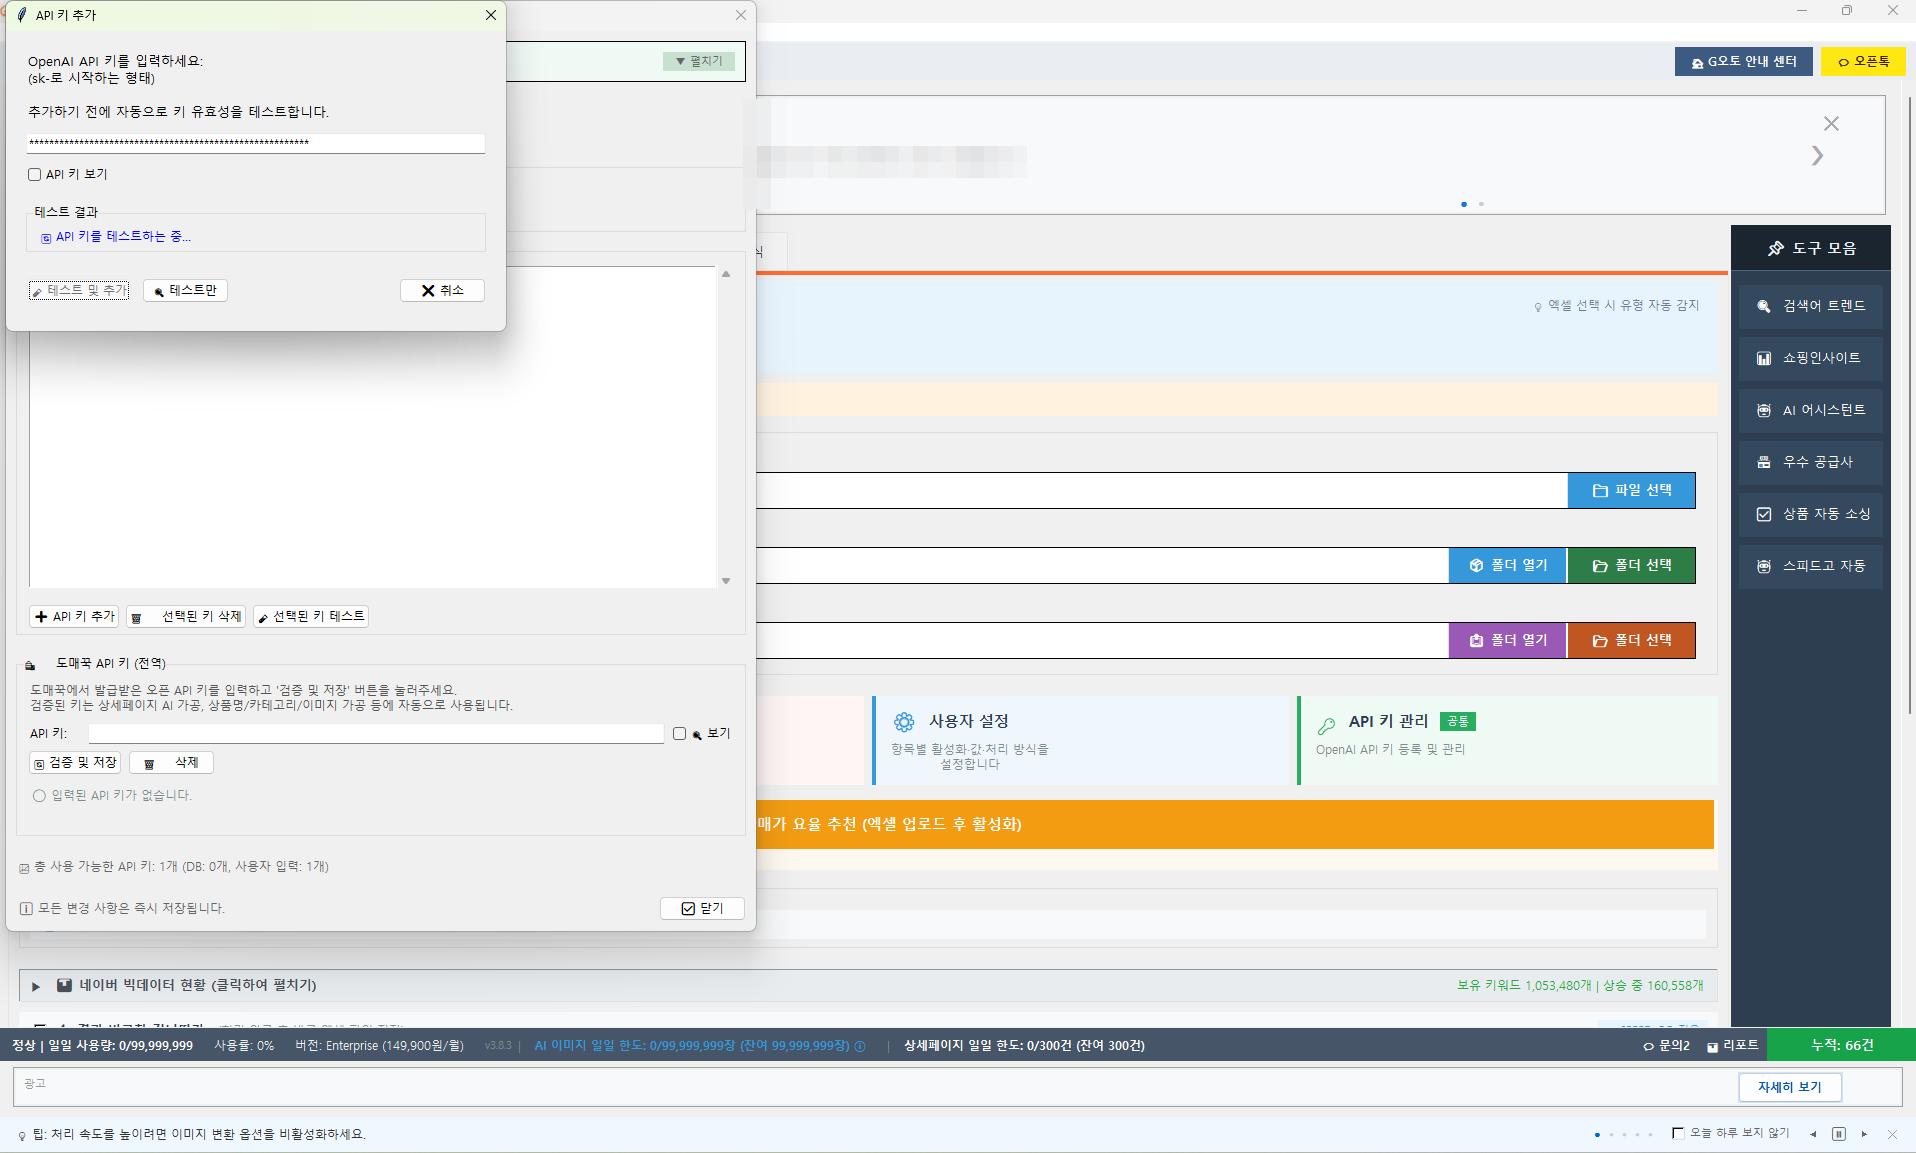Click the 총 사용 가능한 API 키: 1개 text
Screen dimensions: 1916x1153
[x=174, y=867]
